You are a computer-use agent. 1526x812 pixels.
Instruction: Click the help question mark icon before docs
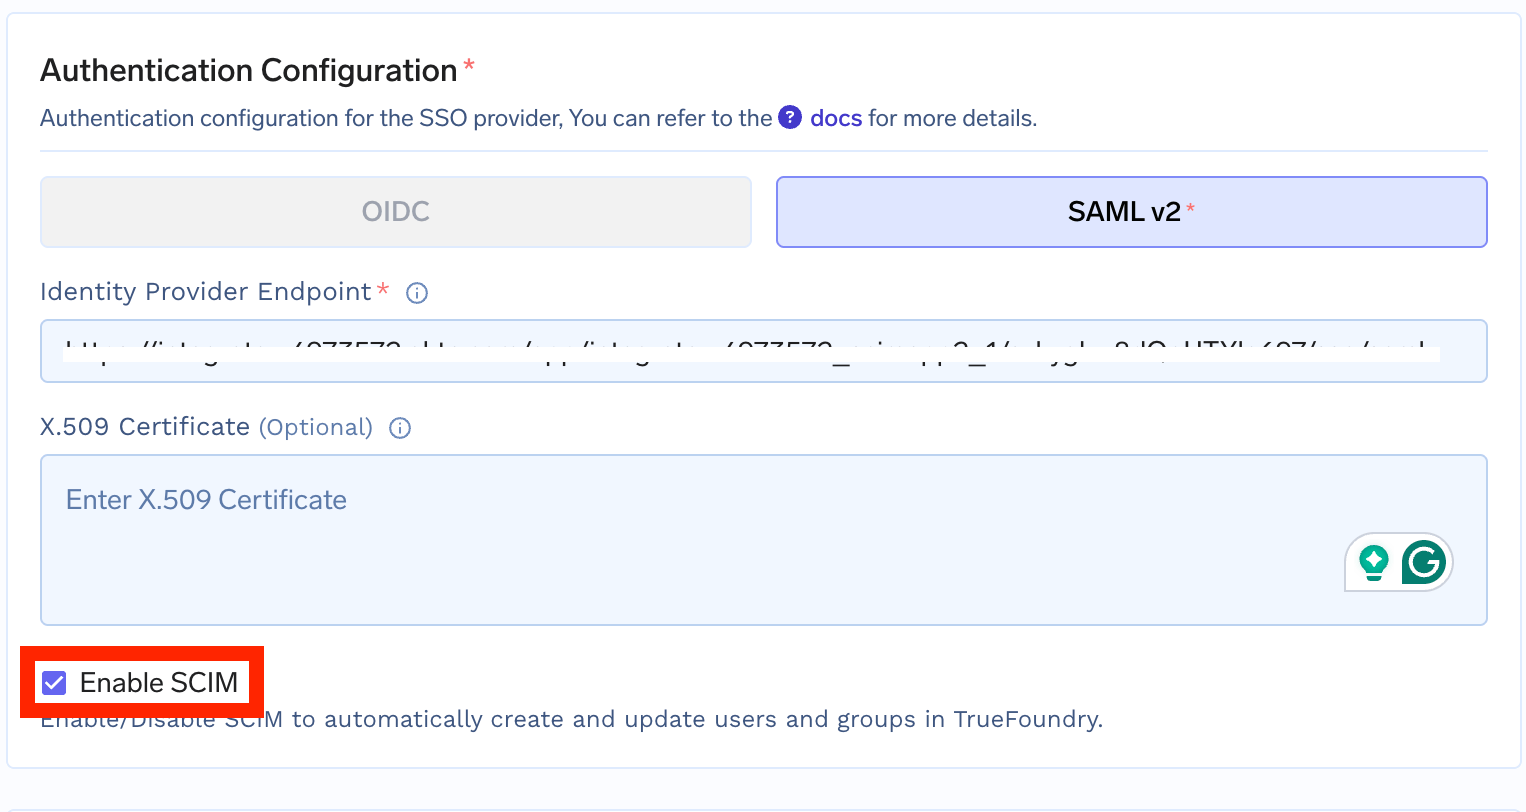(x=790, y=118)
